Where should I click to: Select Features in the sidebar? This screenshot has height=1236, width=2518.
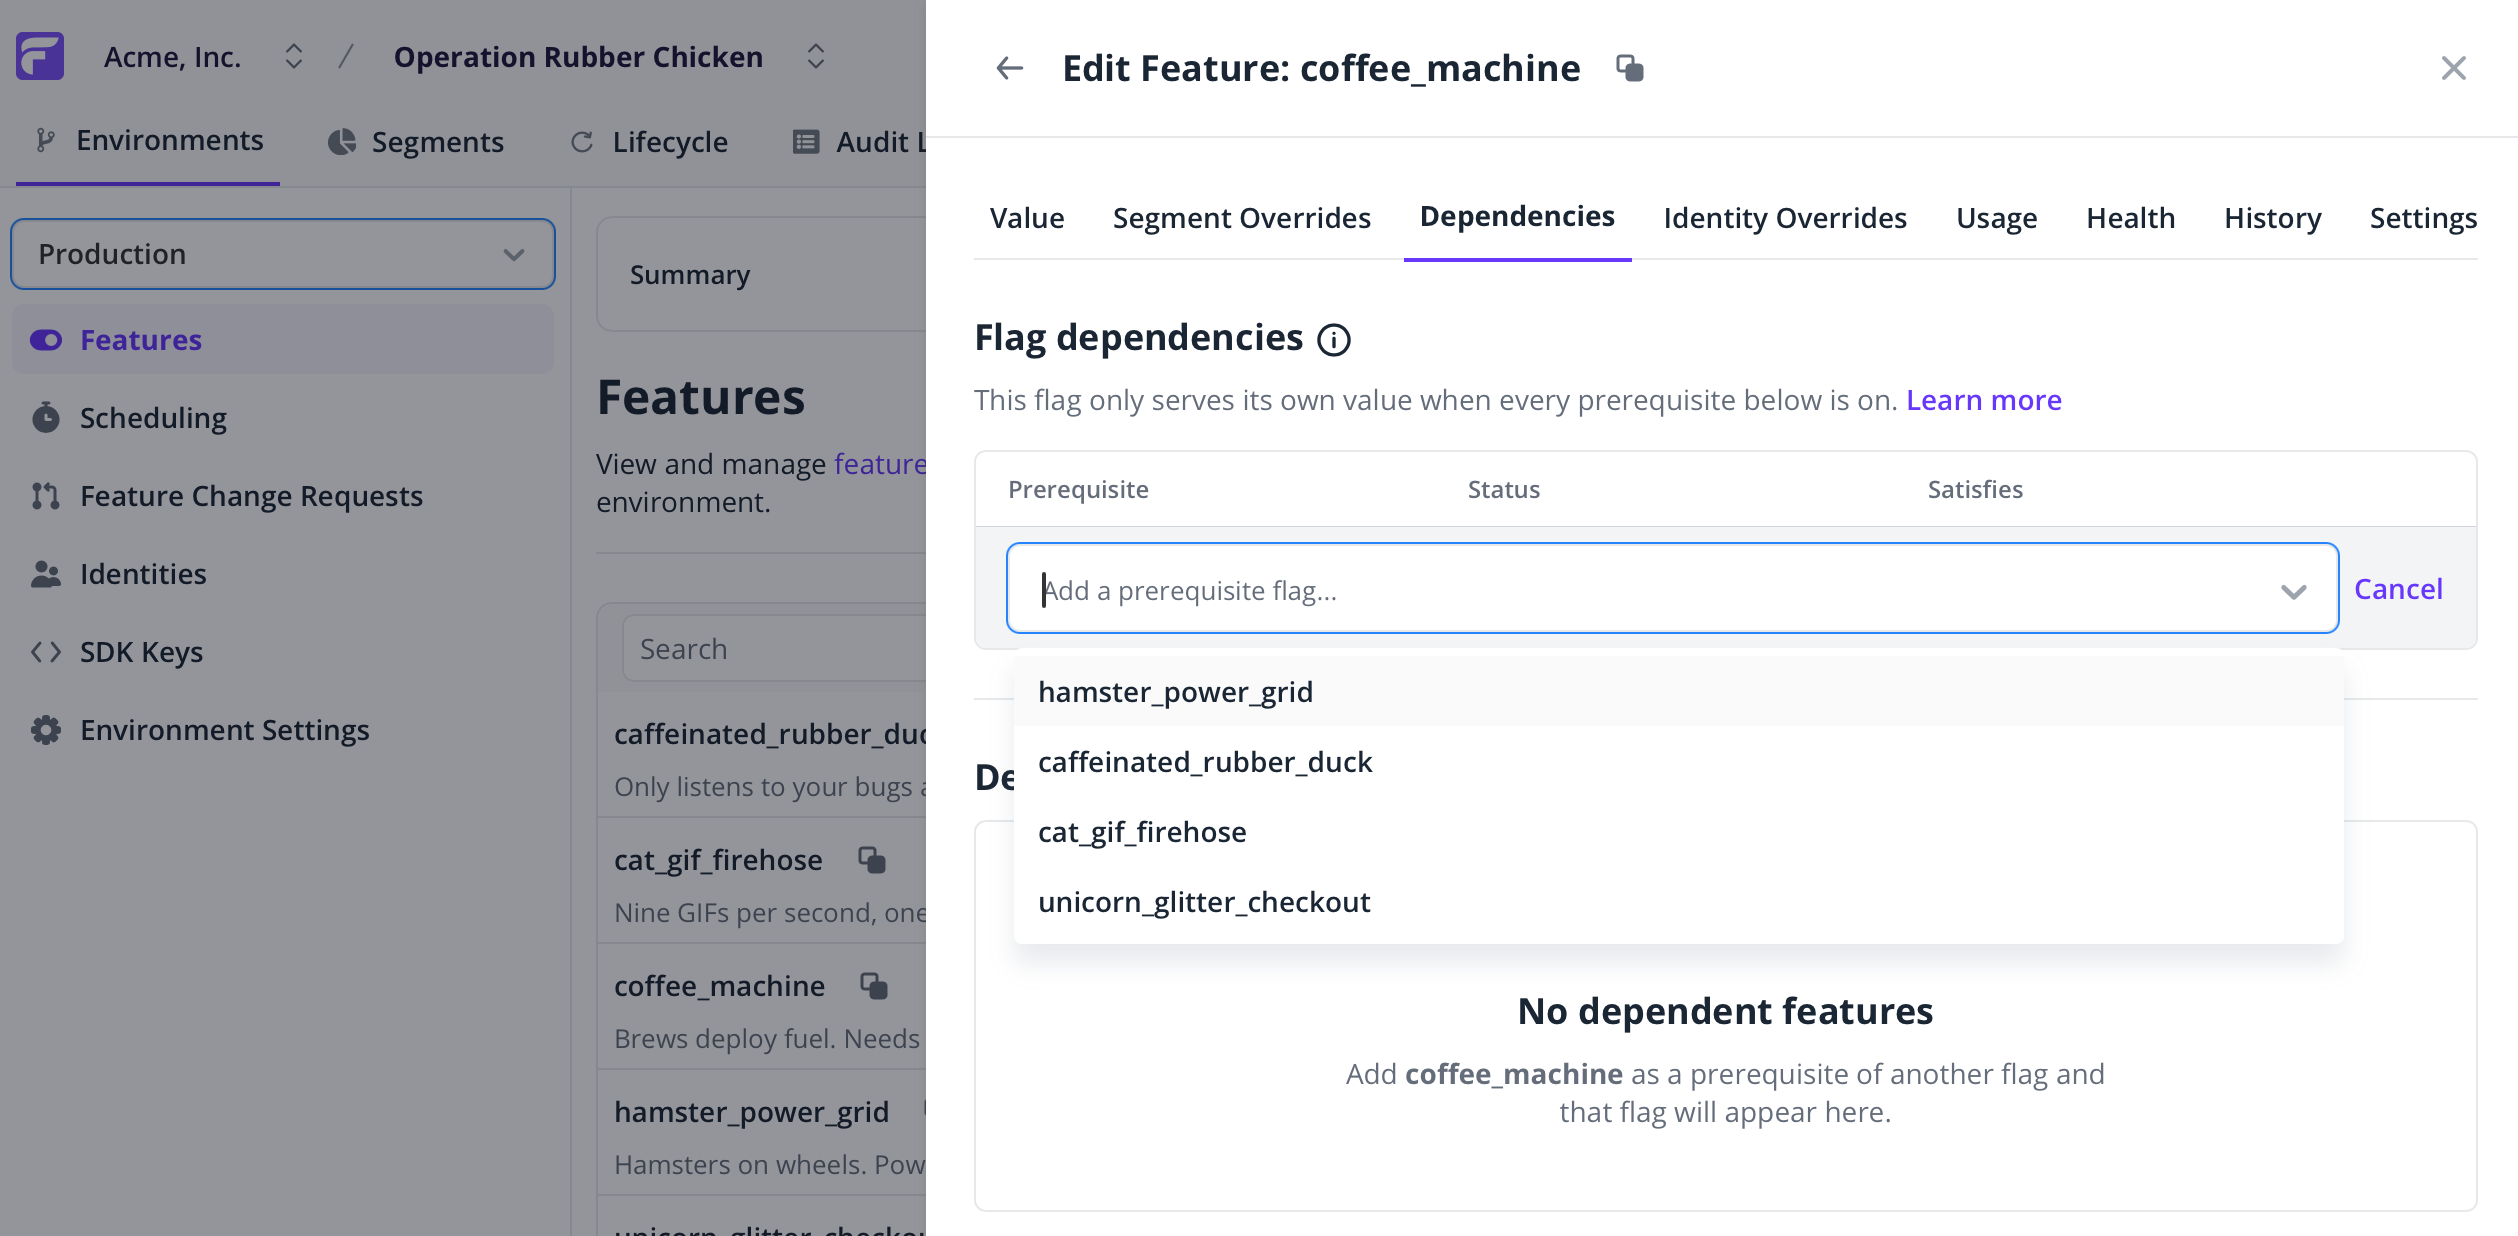282,340
